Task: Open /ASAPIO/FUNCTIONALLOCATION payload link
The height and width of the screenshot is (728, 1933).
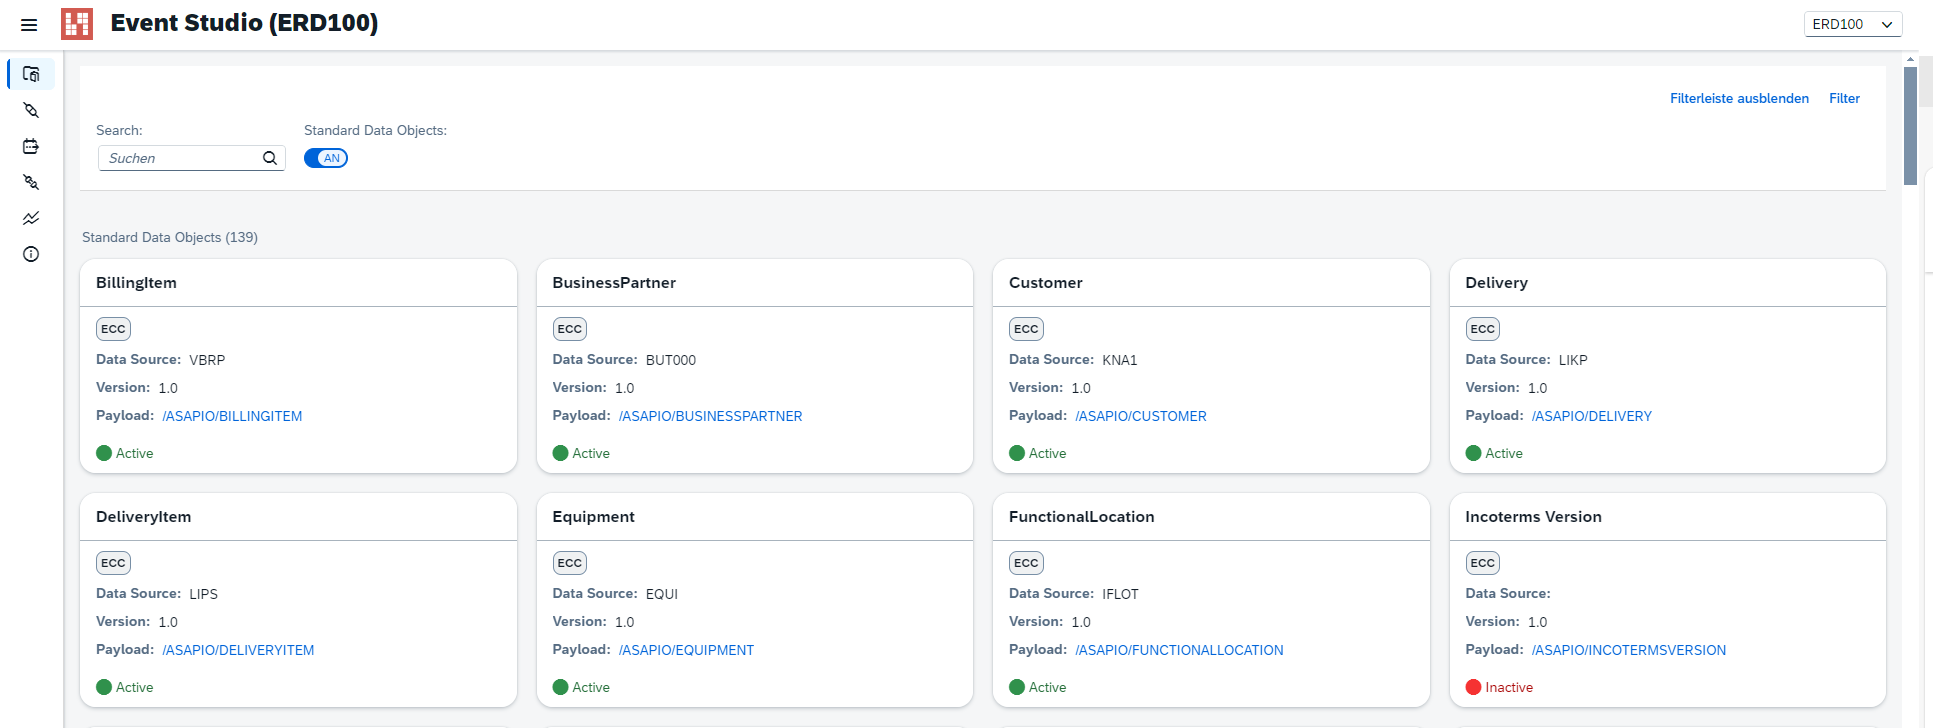Action: [x=1179, y=650]
